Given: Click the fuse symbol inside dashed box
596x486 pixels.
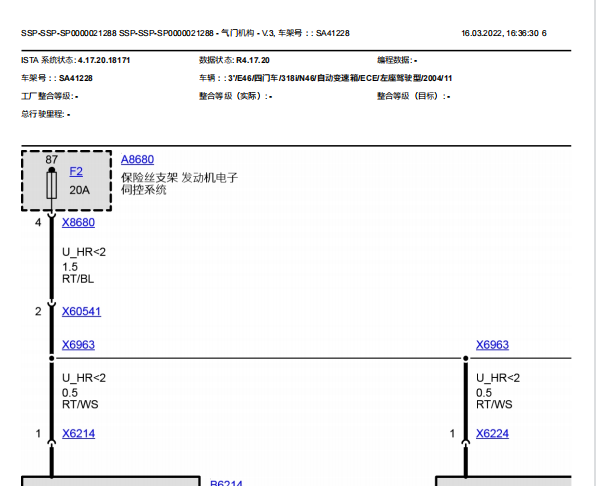Looking at the screenshot, I should (52, 185).
